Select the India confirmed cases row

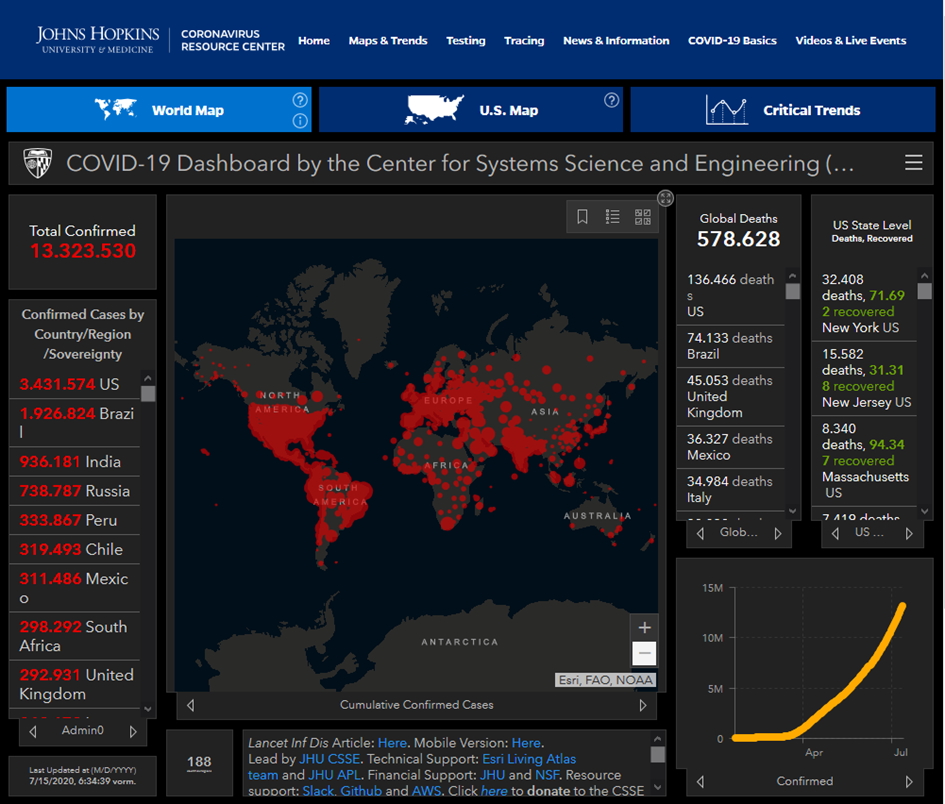coord(75,462)
